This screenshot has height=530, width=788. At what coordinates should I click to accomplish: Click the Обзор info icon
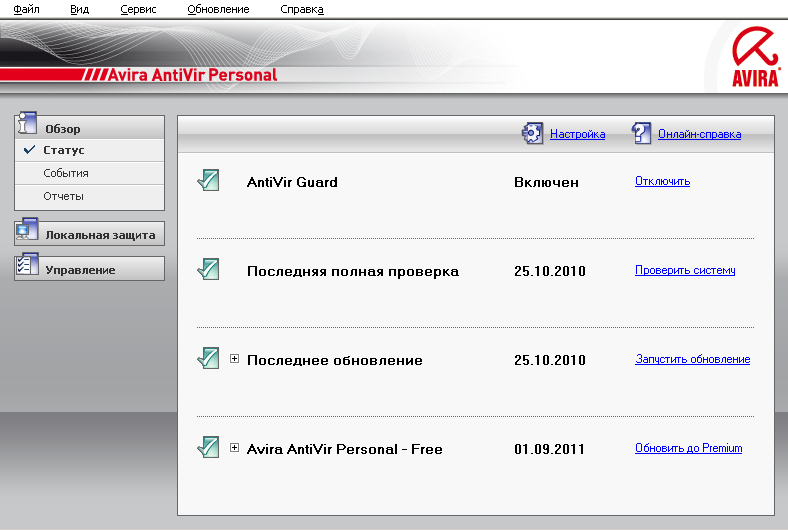27,123
